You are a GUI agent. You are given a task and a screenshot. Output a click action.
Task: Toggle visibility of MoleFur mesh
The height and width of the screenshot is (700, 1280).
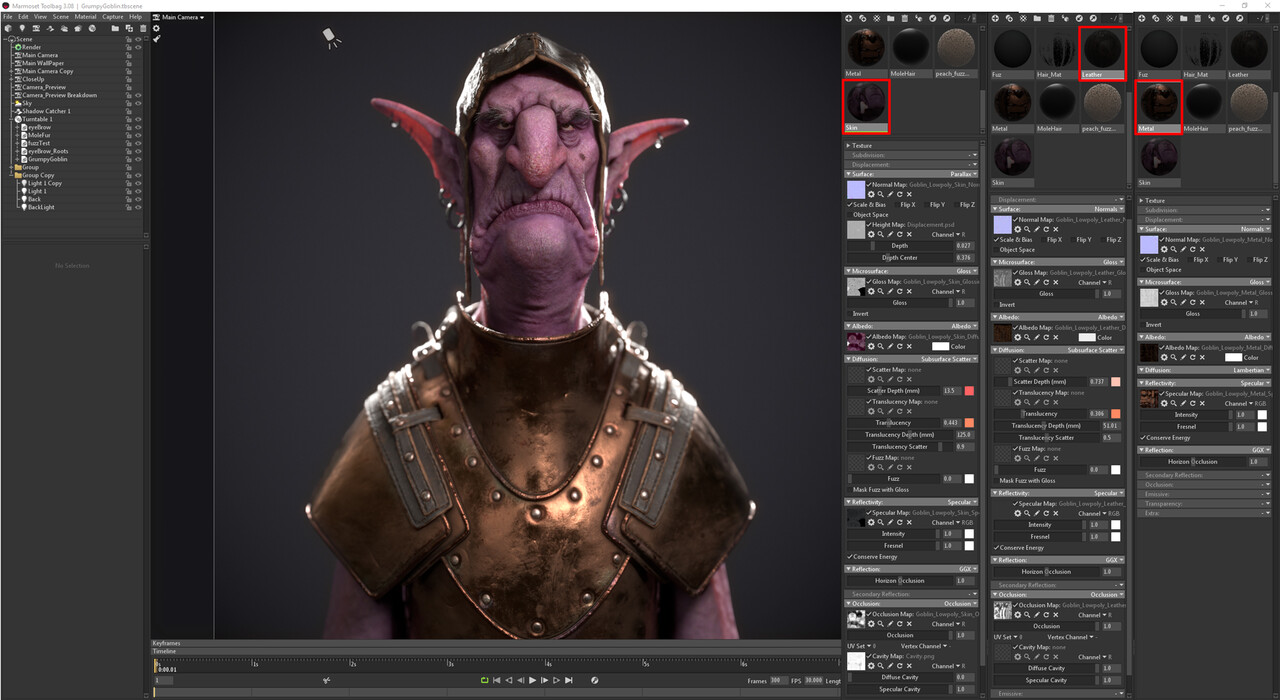pos(138,135)
